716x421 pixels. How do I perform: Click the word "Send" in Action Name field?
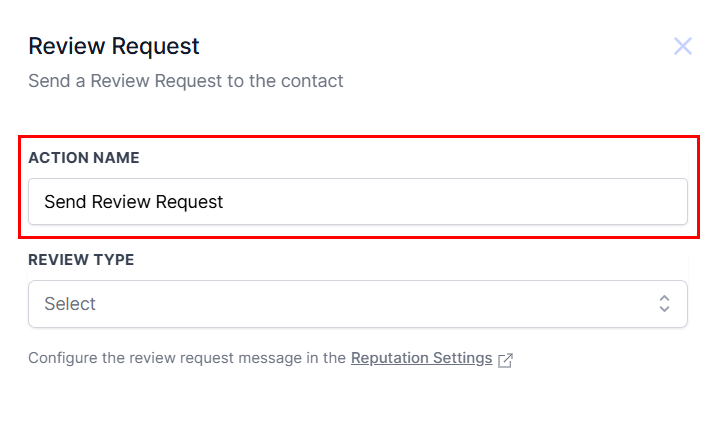point(65,202)
